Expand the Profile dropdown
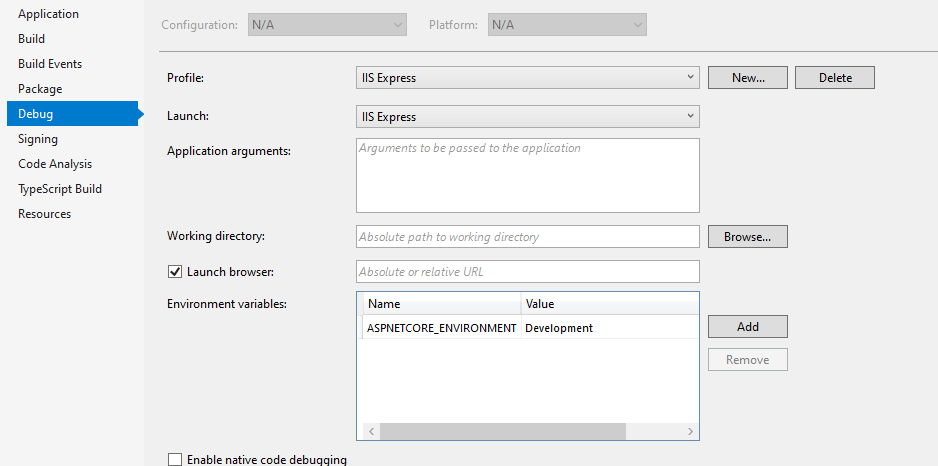938x466 pixels. (527, 77)
